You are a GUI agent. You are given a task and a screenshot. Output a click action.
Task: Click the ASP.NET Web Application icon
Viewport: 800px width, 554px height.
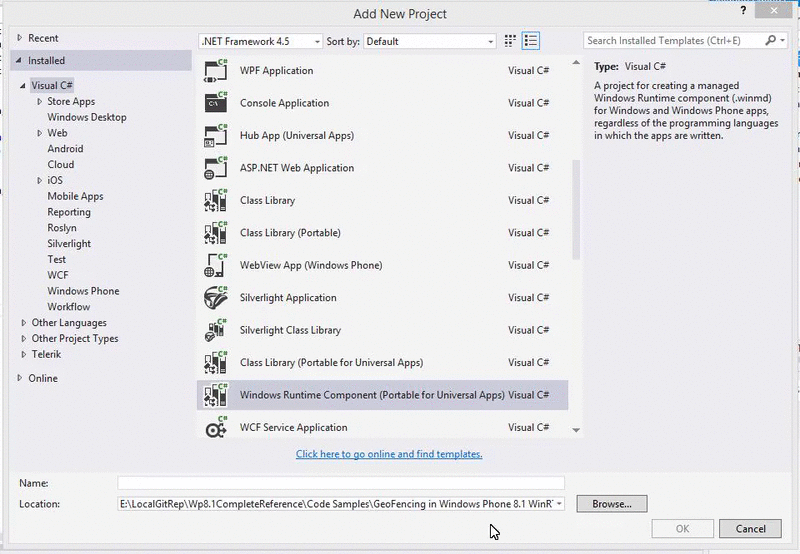(215, 168)
